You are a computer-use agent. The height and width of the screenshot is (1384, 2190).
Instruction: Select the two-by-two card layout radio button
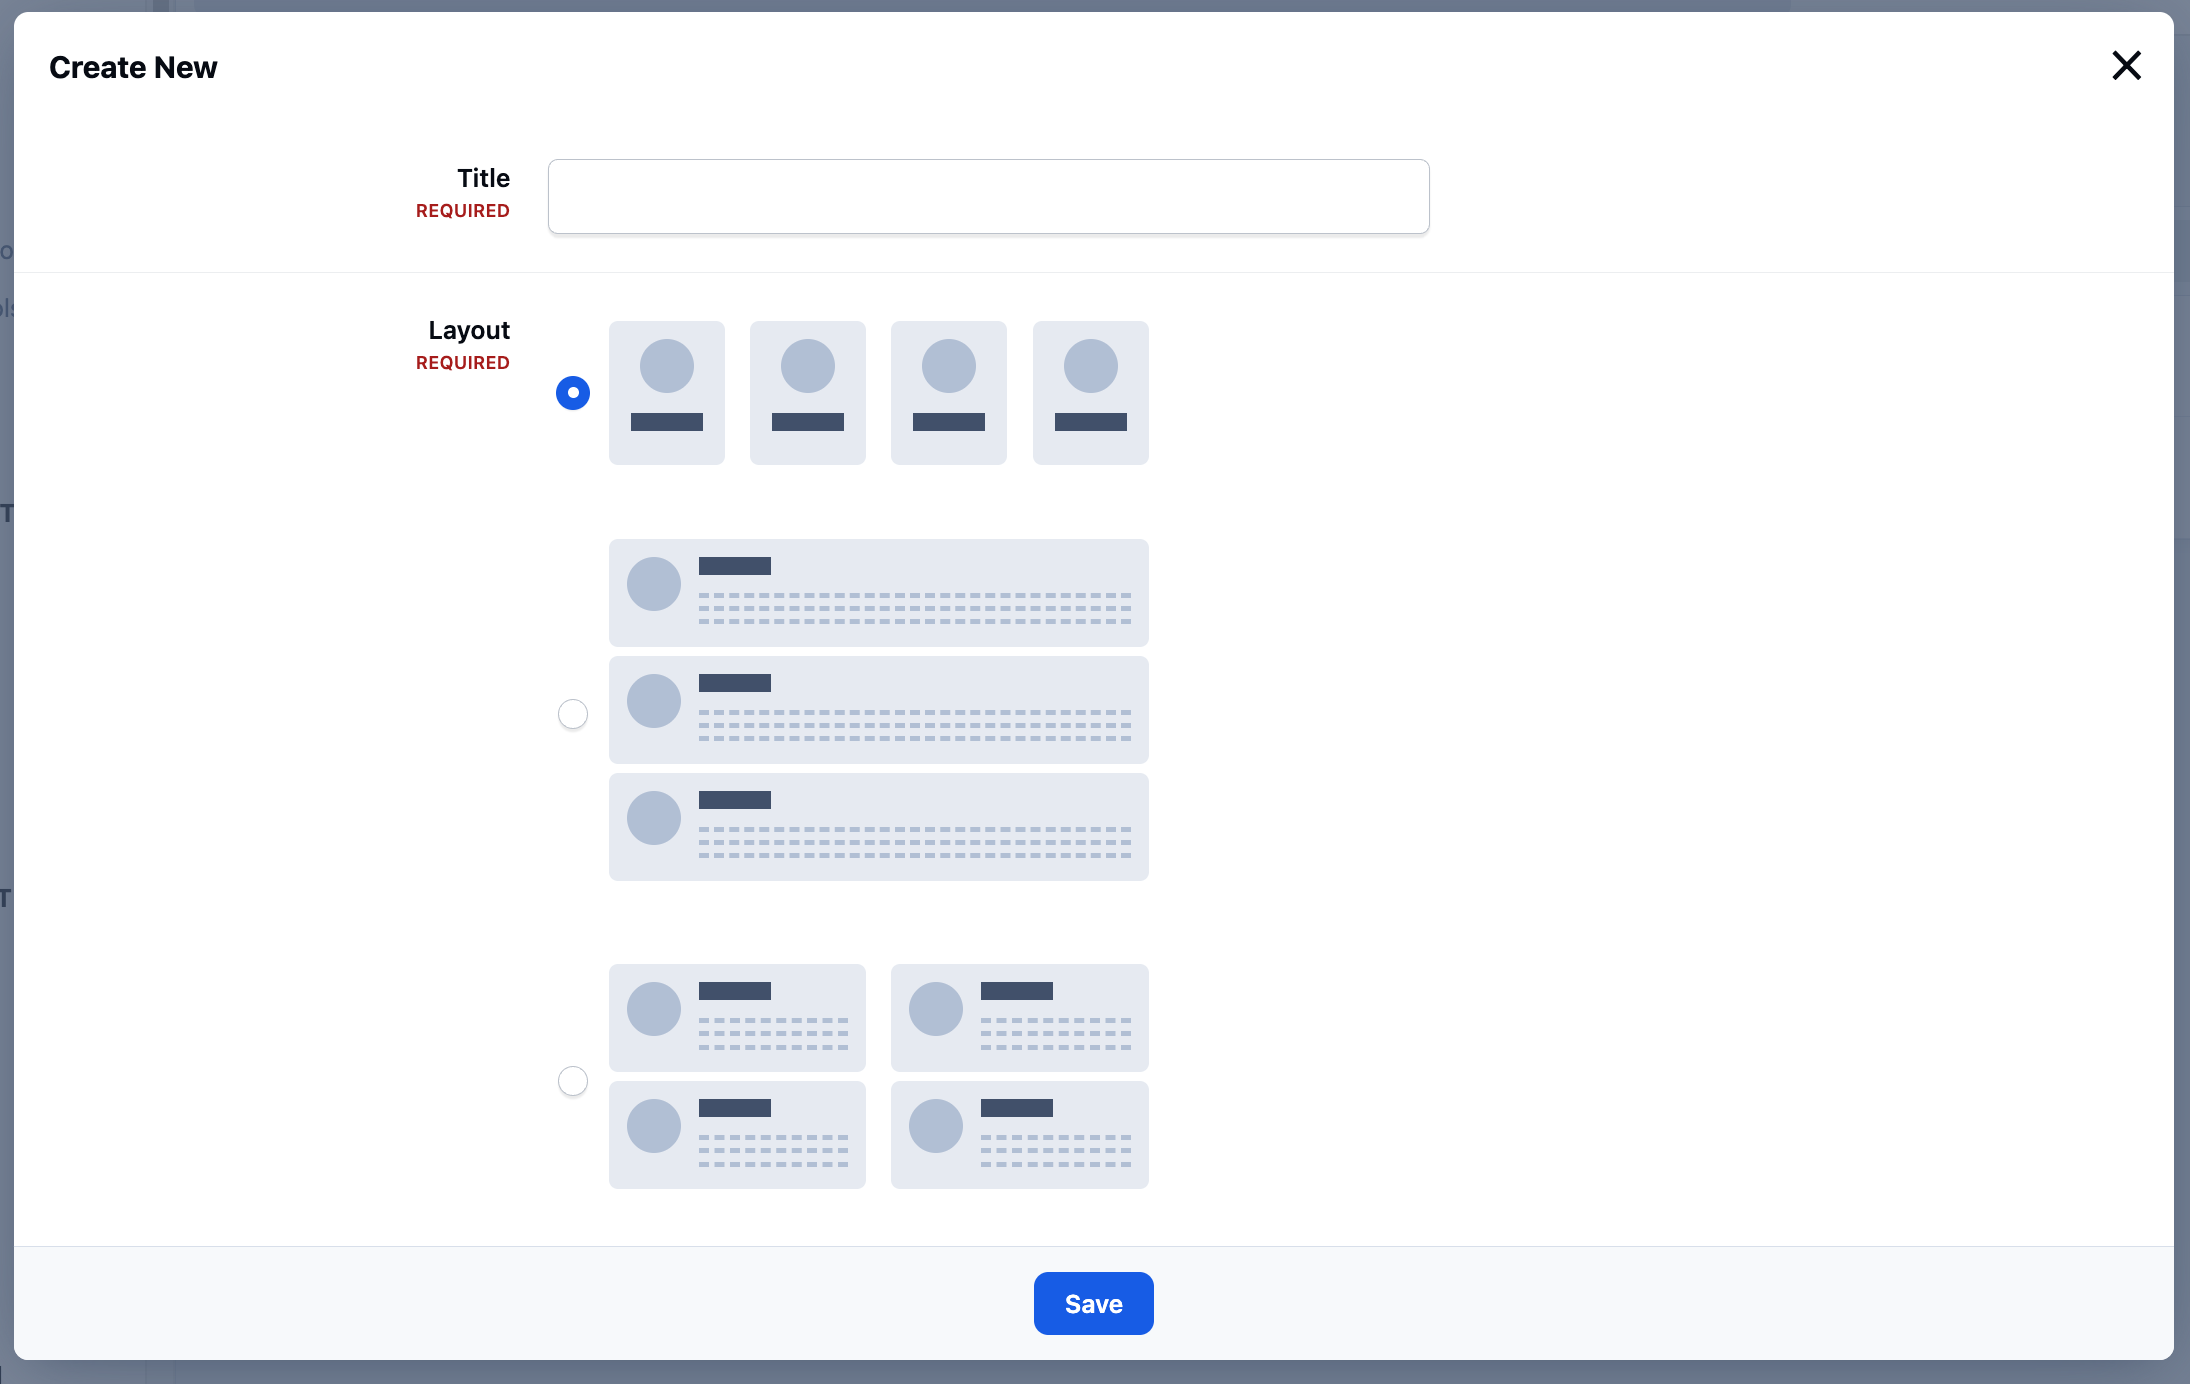coord(573,1081)
